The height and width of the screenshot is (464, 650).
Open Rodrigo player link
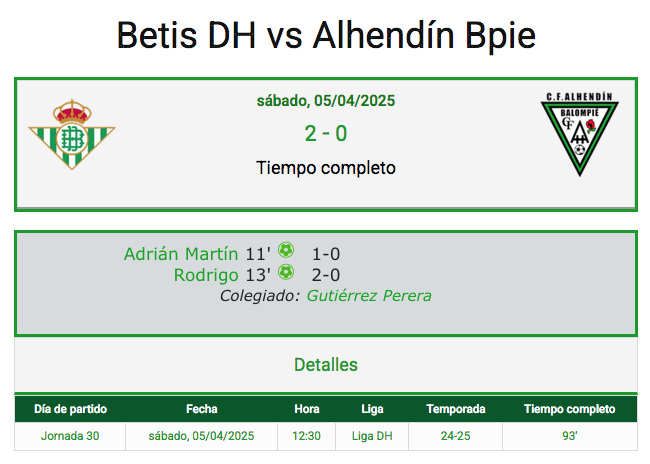tap(206, 275)
